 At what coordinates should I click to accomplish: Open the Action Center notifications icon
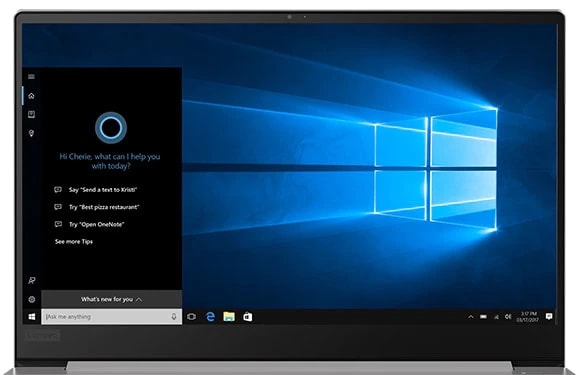549,316
